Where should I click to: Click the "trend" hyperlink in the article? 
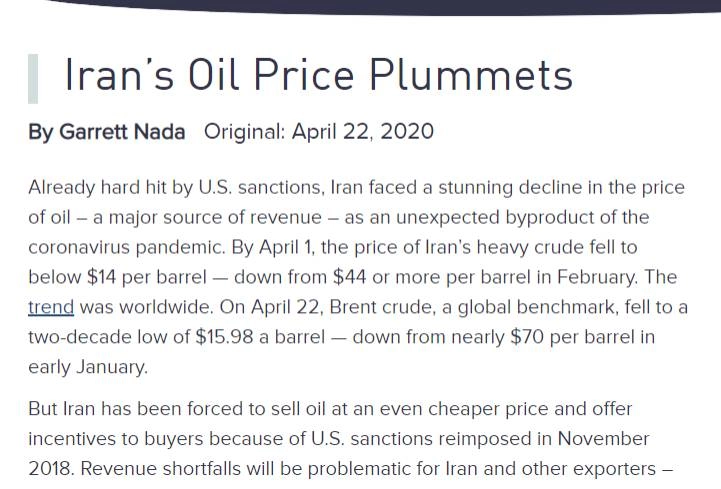point(51,307)
